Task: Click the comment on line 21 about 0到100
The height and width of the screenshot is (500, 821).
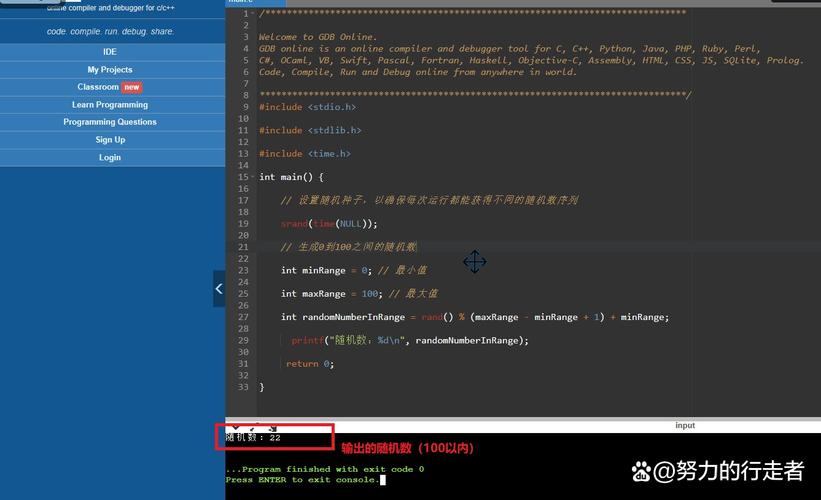Action: 349,247
